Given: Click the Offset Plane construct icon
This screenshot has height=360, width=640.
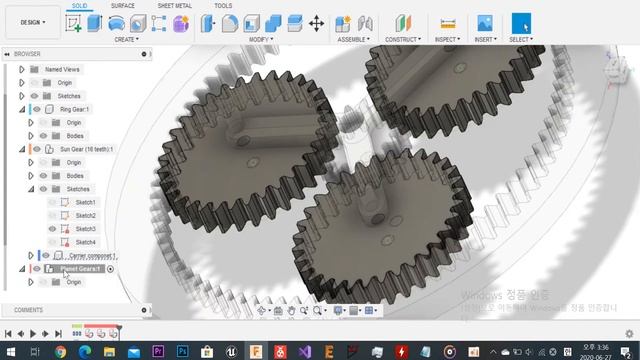Looking at the screenshot, I should pyautogui.click(x=403, y=23).
